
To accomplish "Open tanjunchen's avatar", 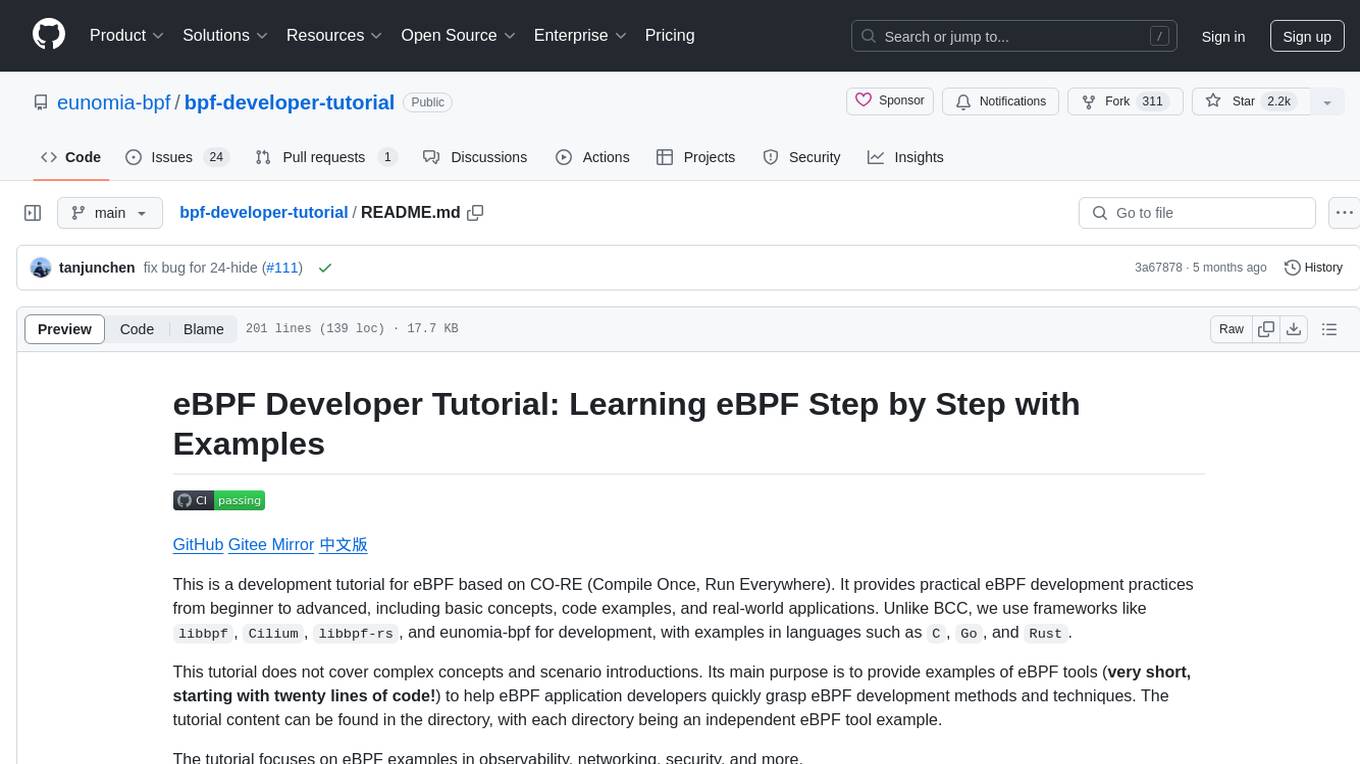I will tap(41, 268).
